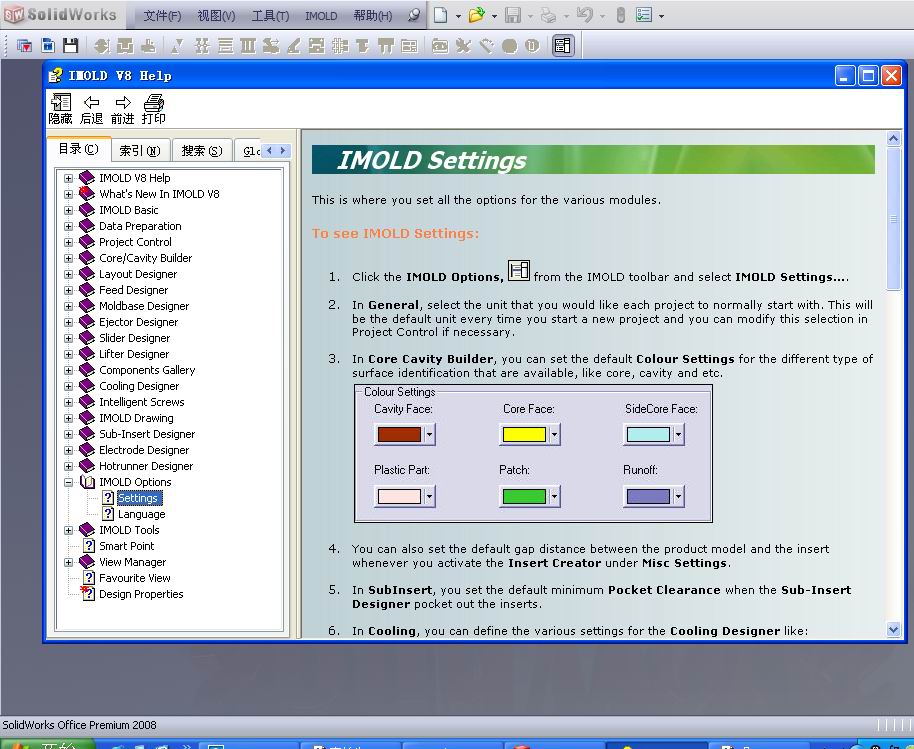
Task: Open the Runoff colour dropdown arrow
Action: (x=677, y=497)
